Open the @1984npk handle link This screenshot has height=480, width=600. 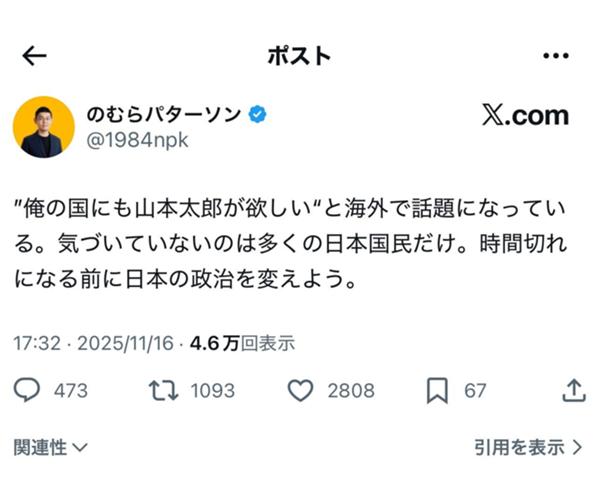point(137,140)
